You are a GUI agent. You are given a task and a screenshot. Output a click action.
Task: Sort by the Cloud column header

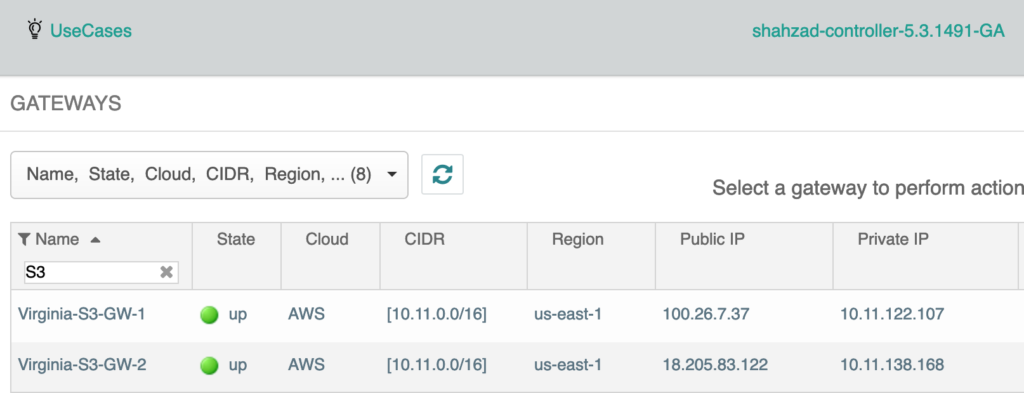(327, 240)
